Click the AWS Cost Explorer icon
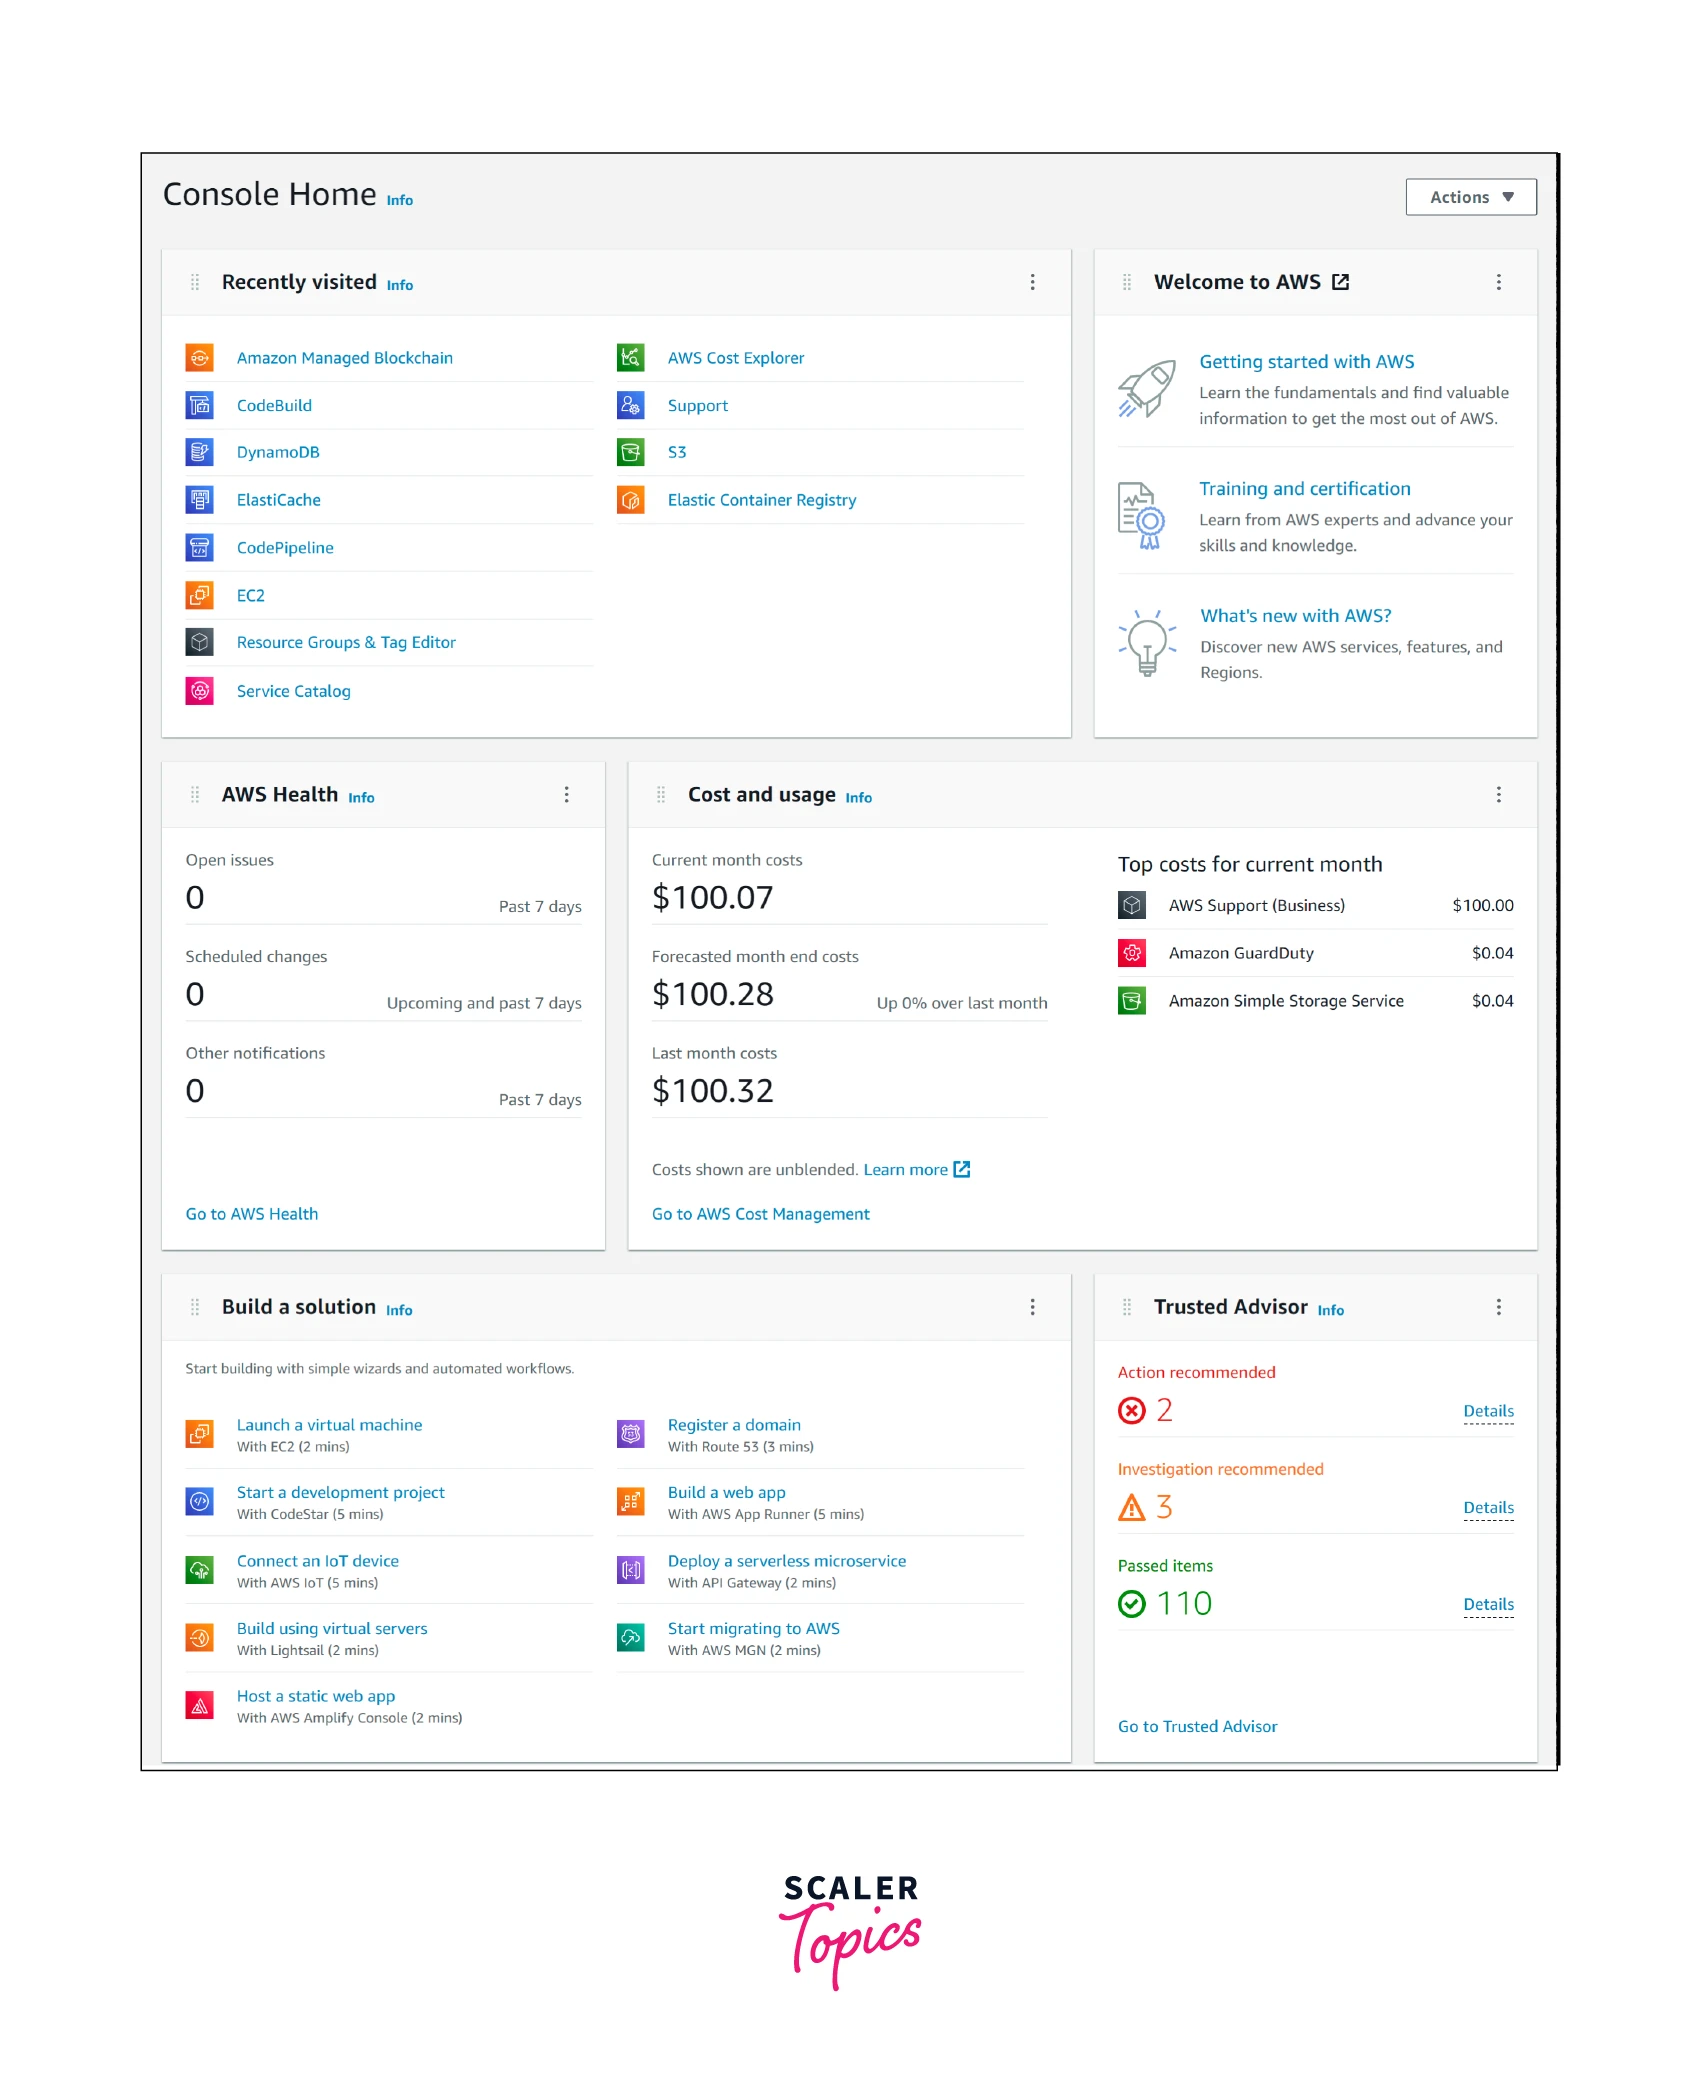 pyautogui.click(x=630, y=358)
